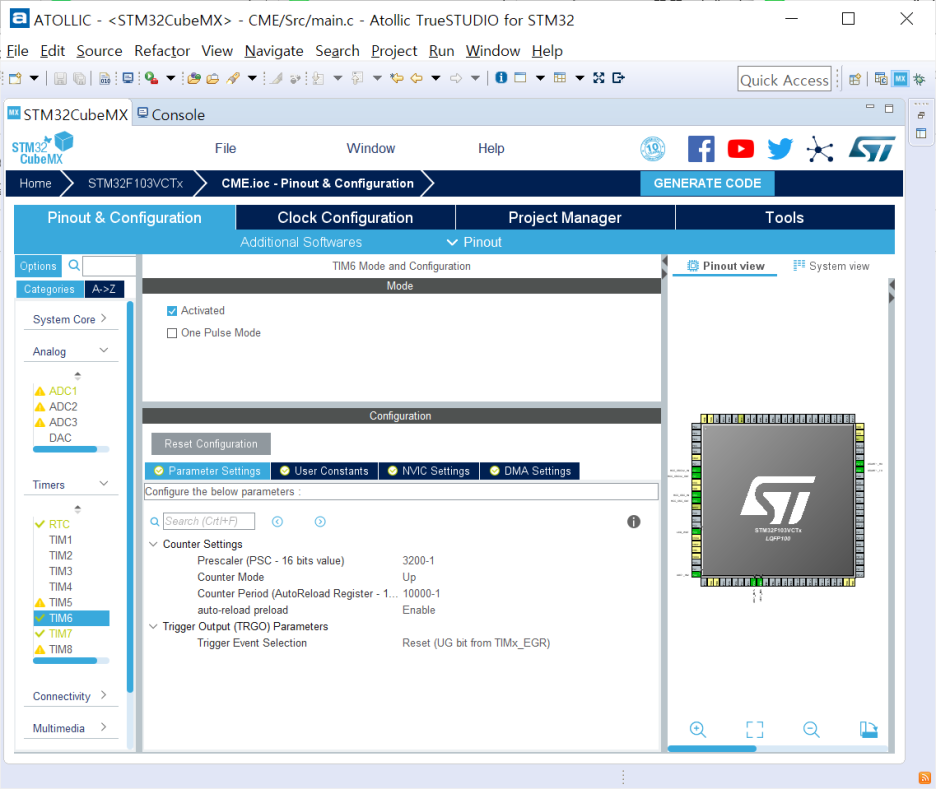Open the Navigate menu
This screenshot has height=789, width=936.
coord(274,51)
